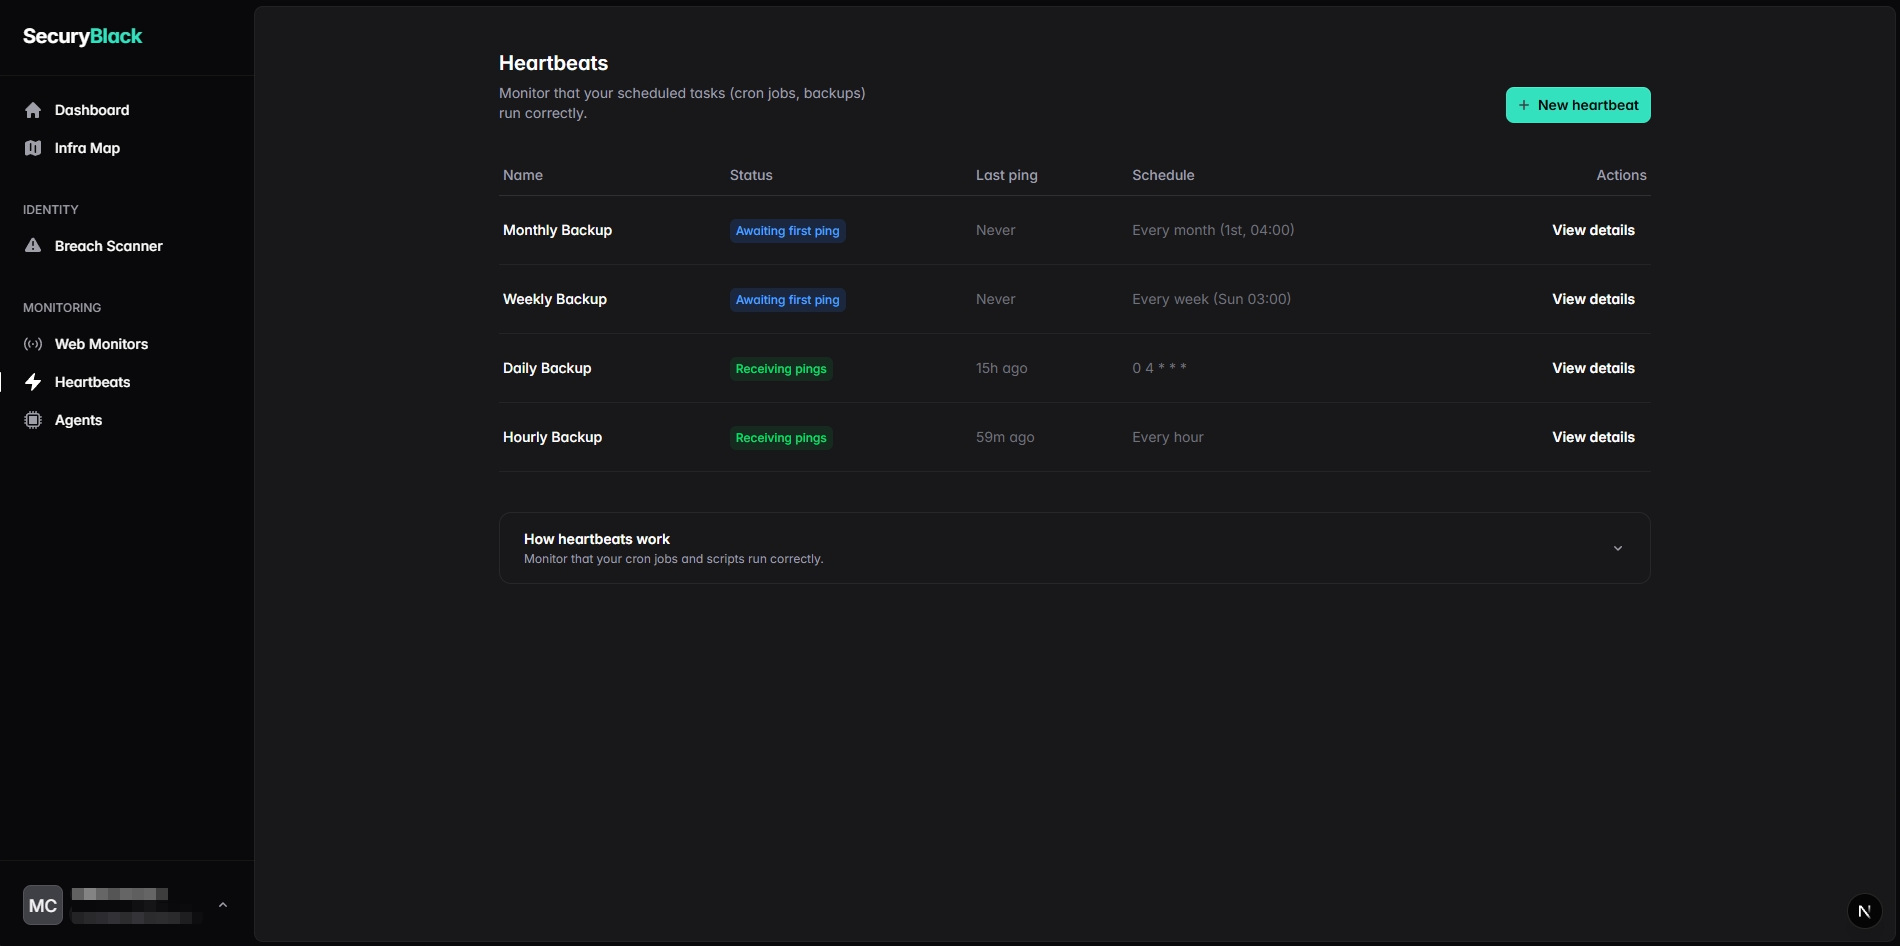1900x946 pixels.
Task: Click the 59m ago last ping value
Action: (x=1005, y=437)
